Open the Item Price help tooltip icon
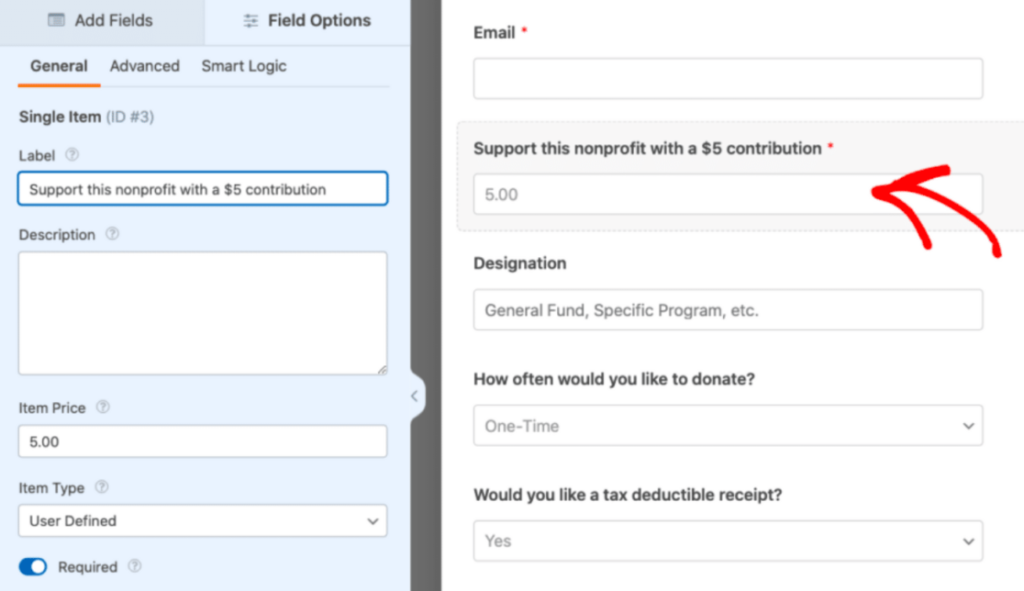The image size is (1024, 591). click(x=101, y=408)
